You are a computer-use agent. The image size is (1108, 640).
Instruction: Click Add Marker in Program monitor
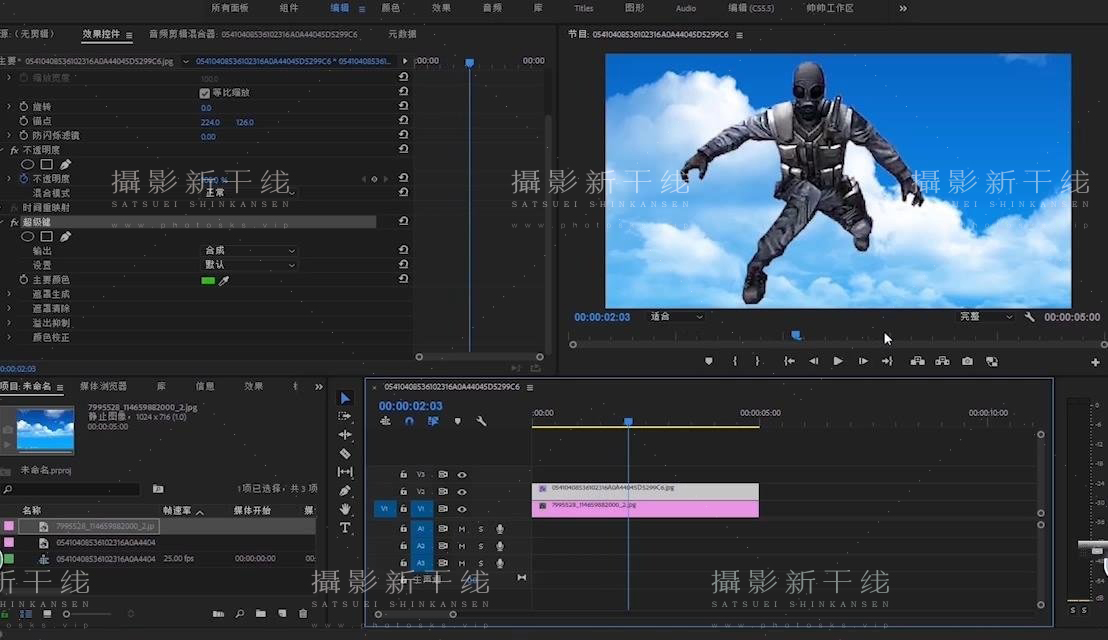coord(709,361)
